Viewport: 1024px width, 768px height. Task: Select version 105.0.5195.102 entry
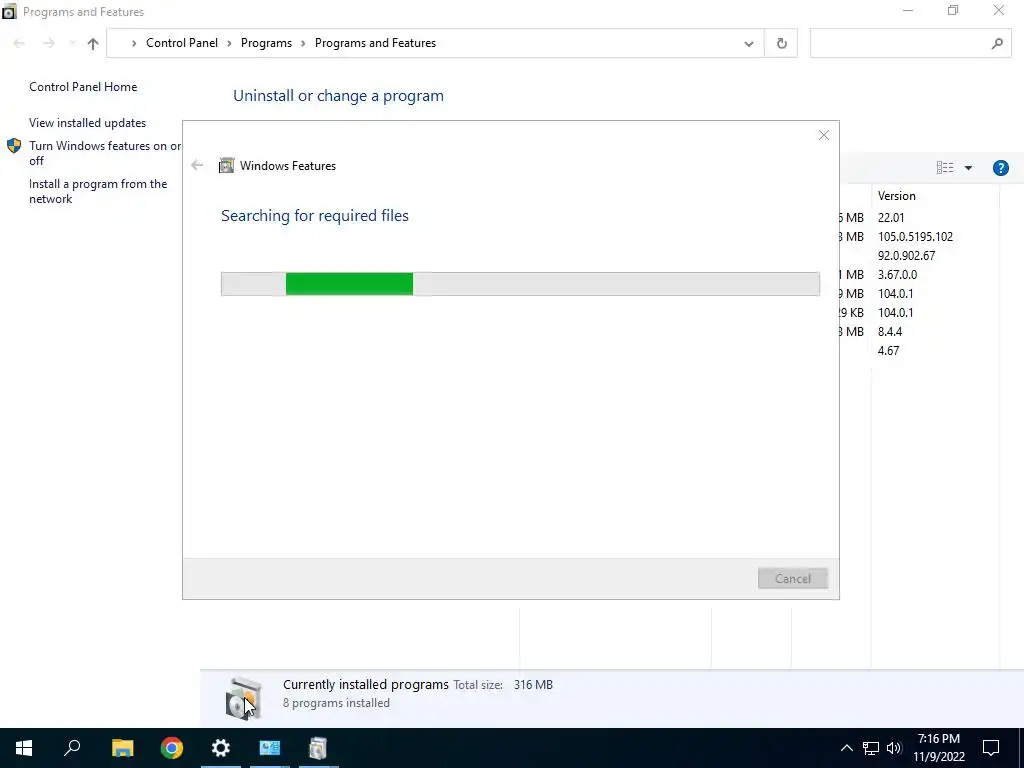click(x=915, y=236)
